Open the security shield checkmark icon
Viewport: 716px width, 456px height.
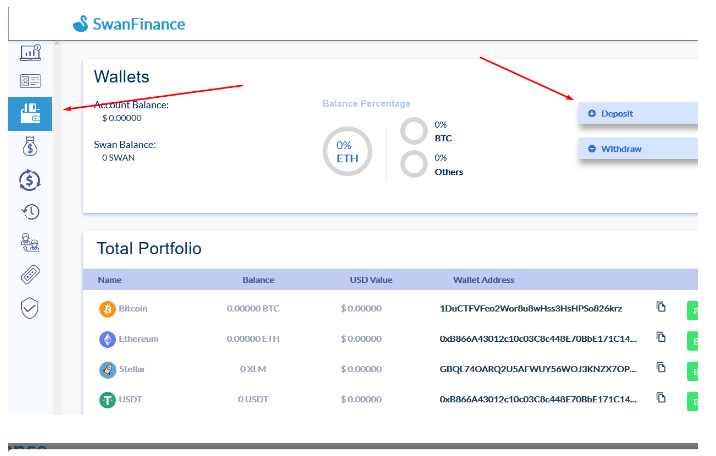tap(30, 307)
